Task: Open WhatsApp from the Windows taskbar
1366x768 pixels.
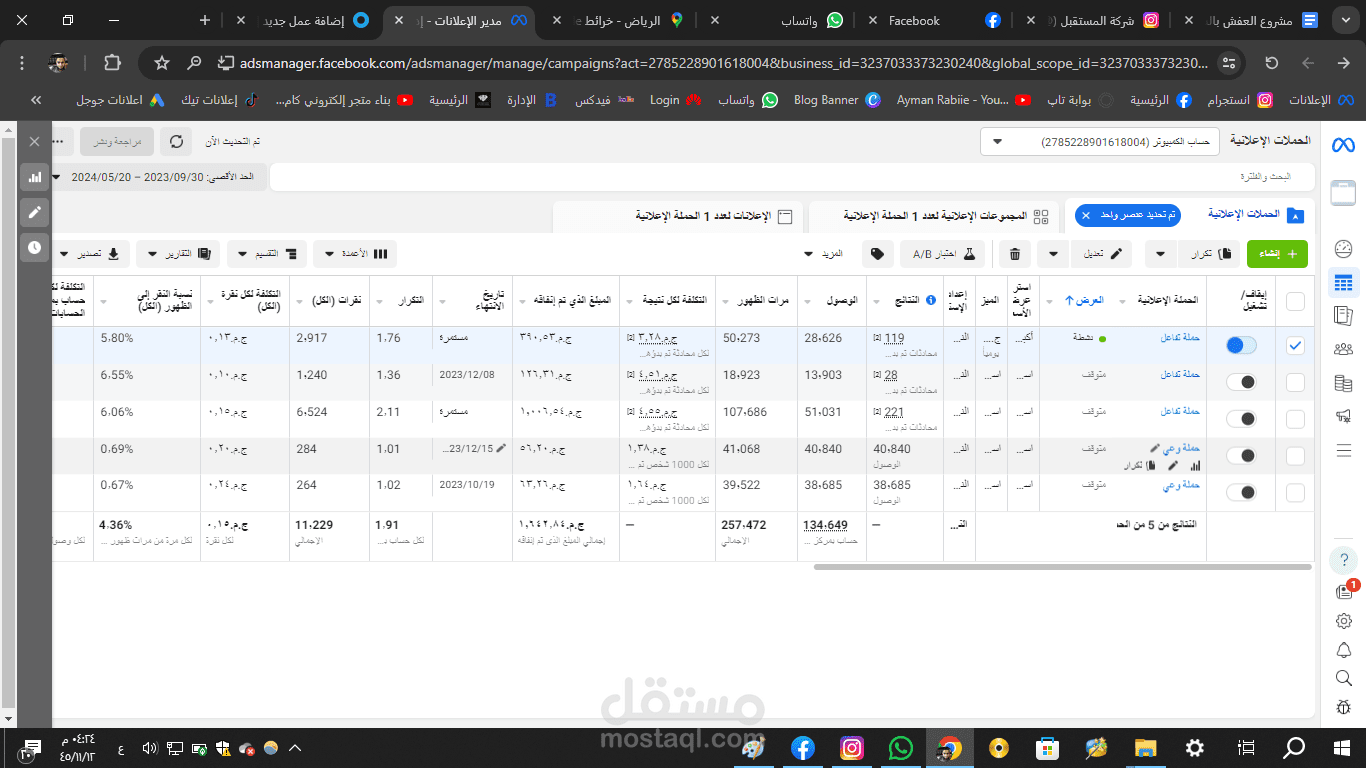Action: tap(900, 748)
